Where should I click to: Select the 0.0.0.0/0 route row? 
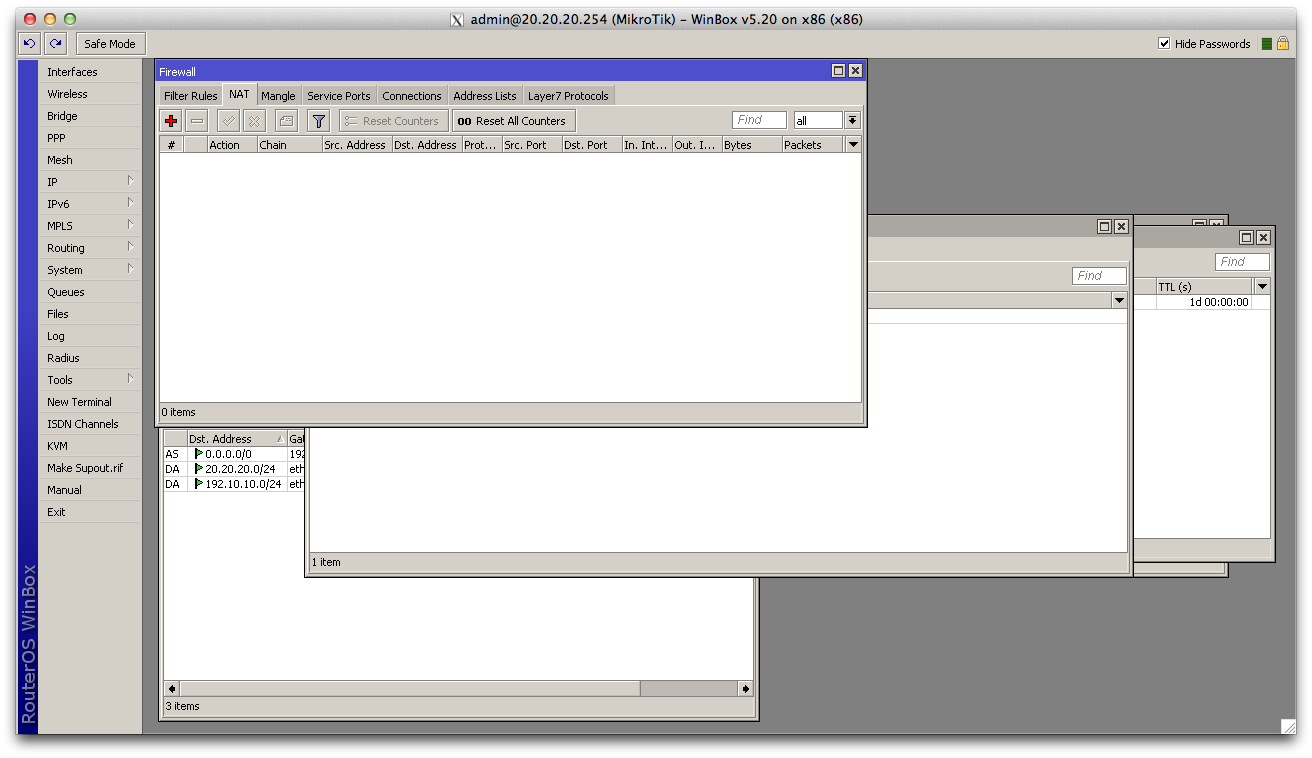235,454
